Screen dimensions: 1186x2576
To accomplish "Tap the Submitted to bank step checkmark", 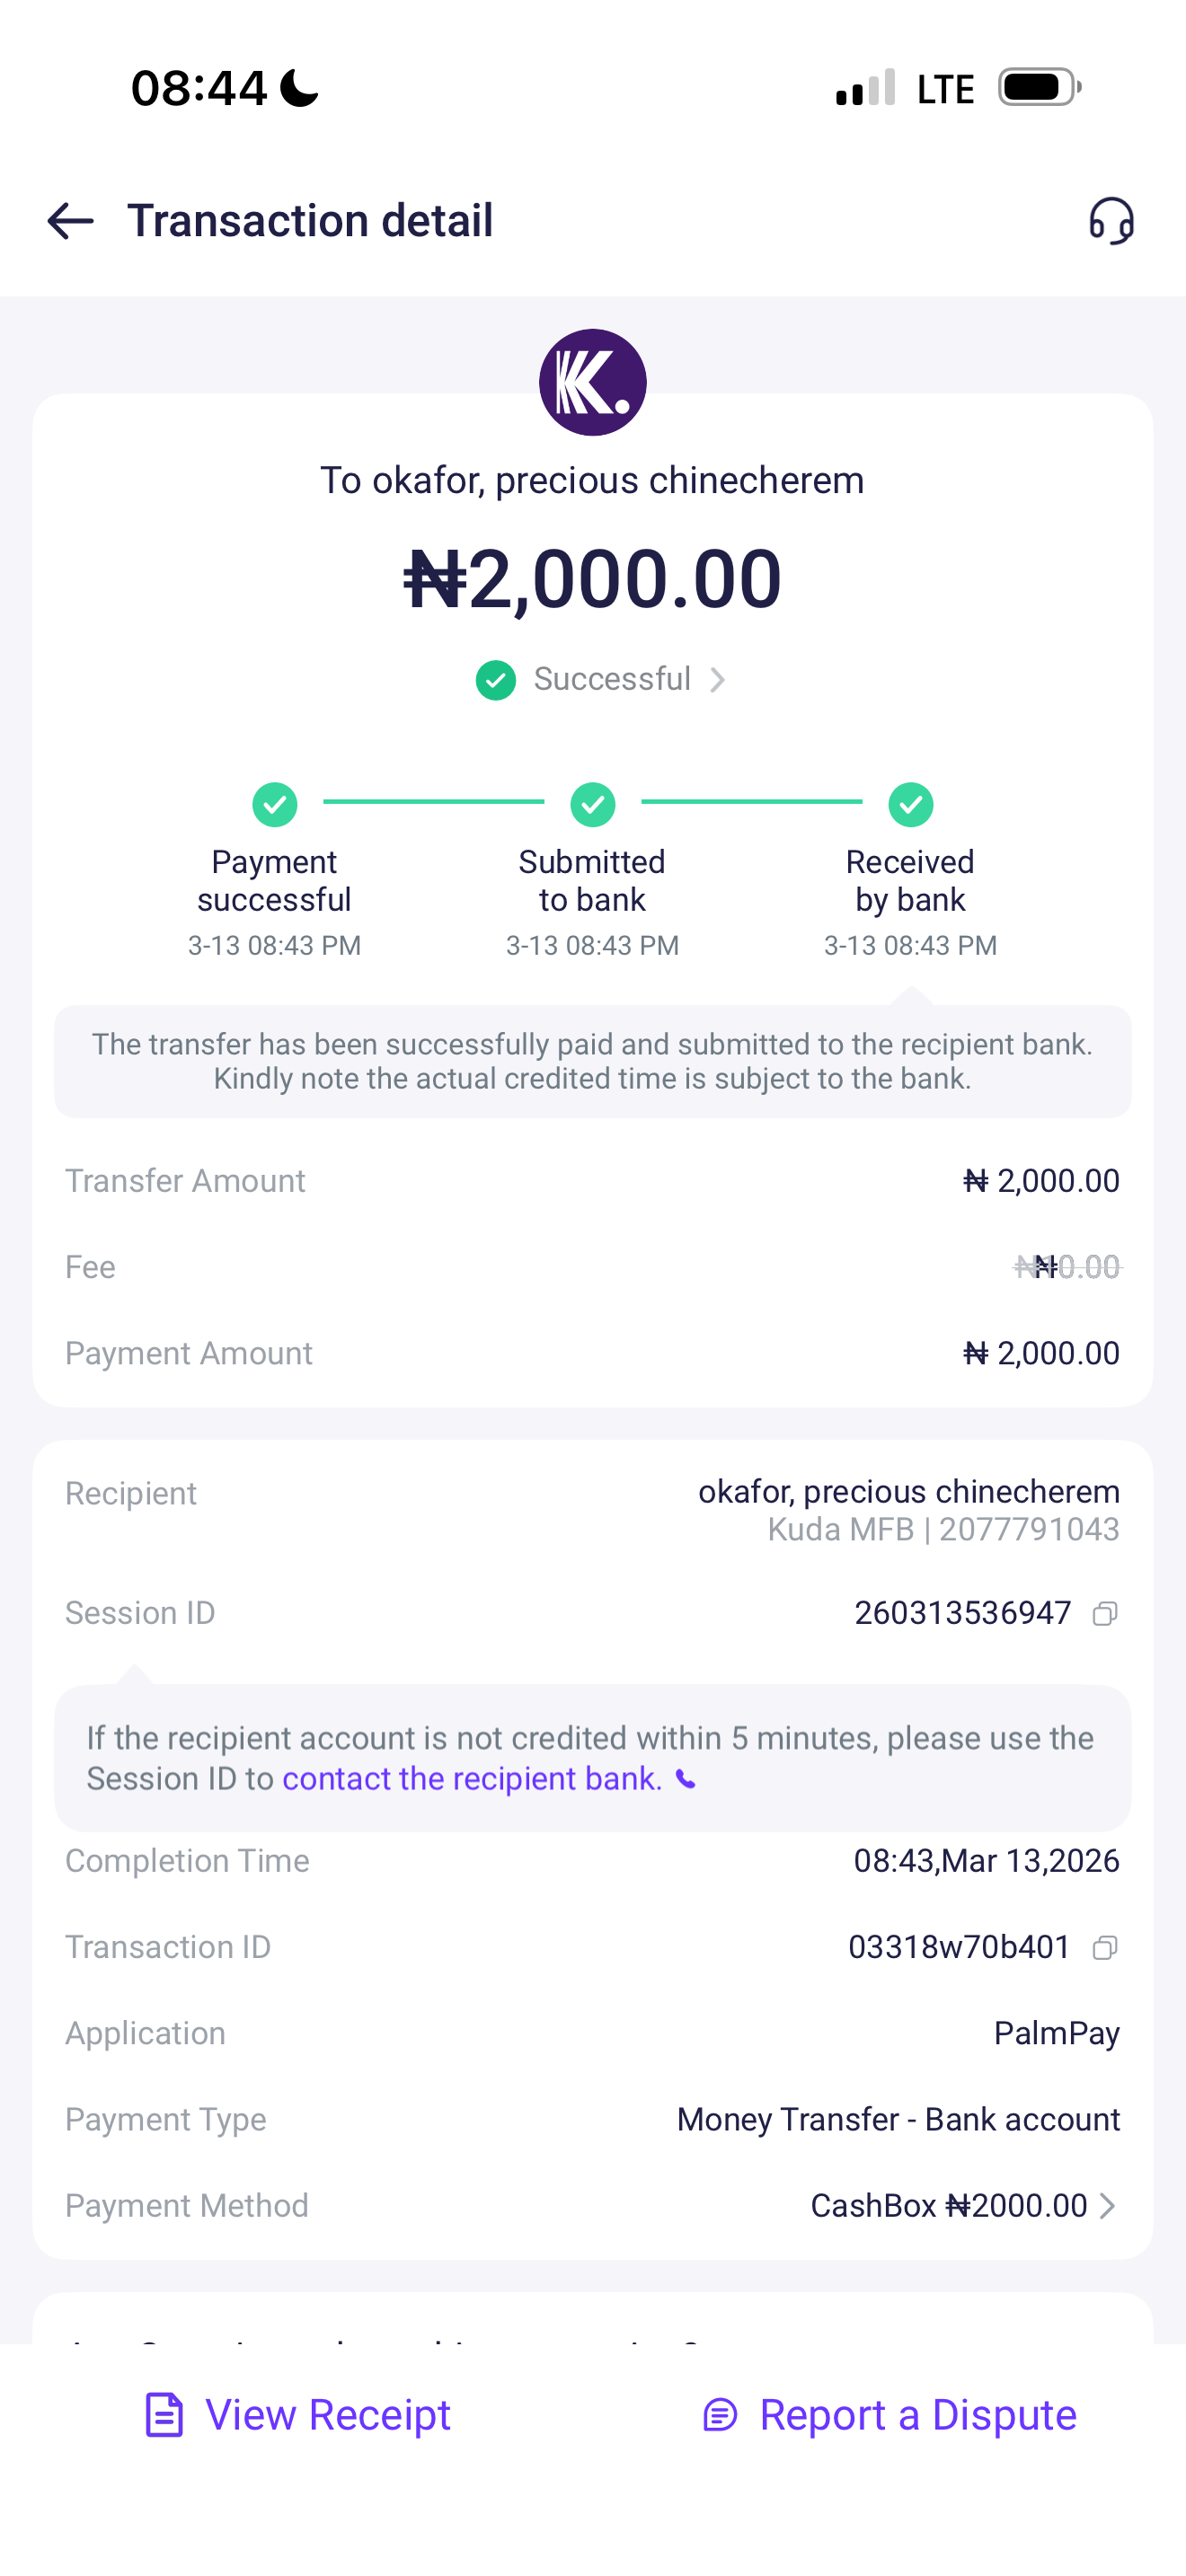I will [593, 804].
